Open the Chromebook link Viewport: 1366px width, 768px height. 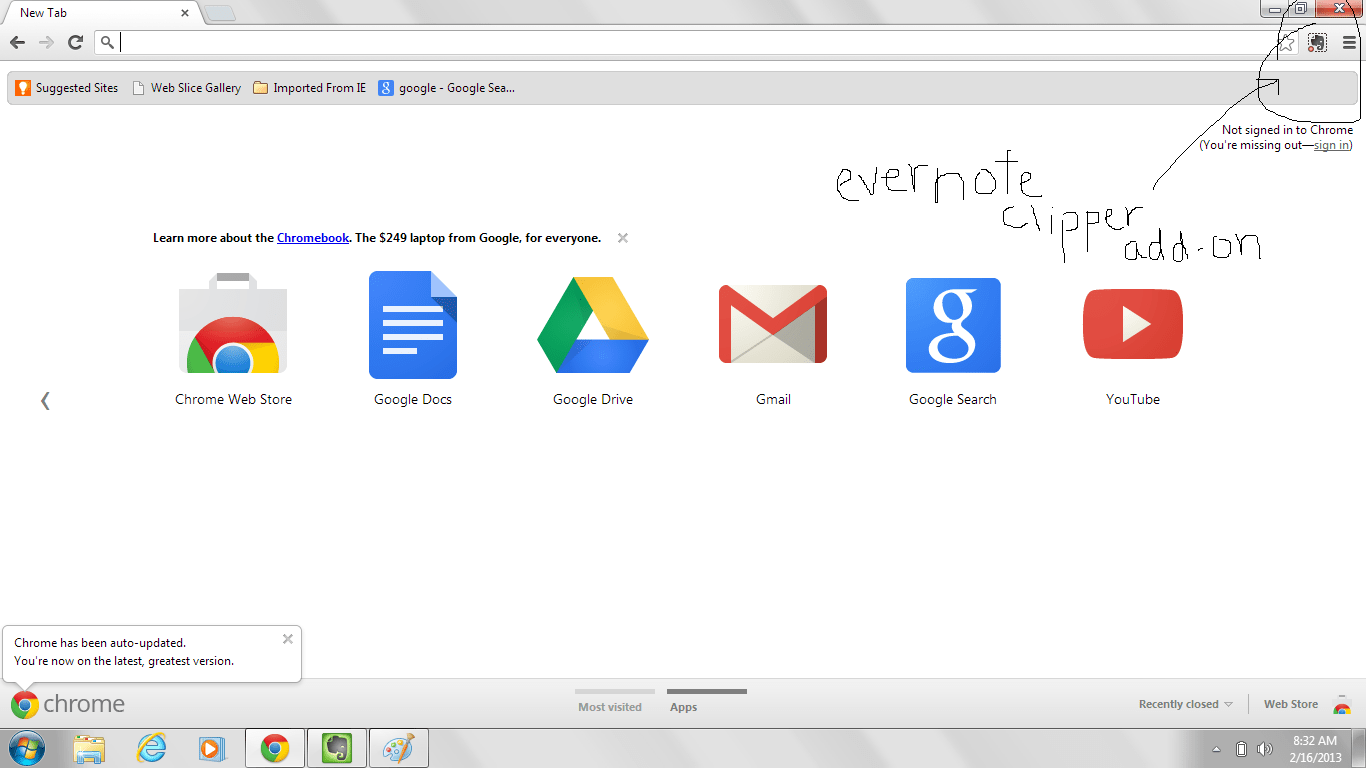313,238
